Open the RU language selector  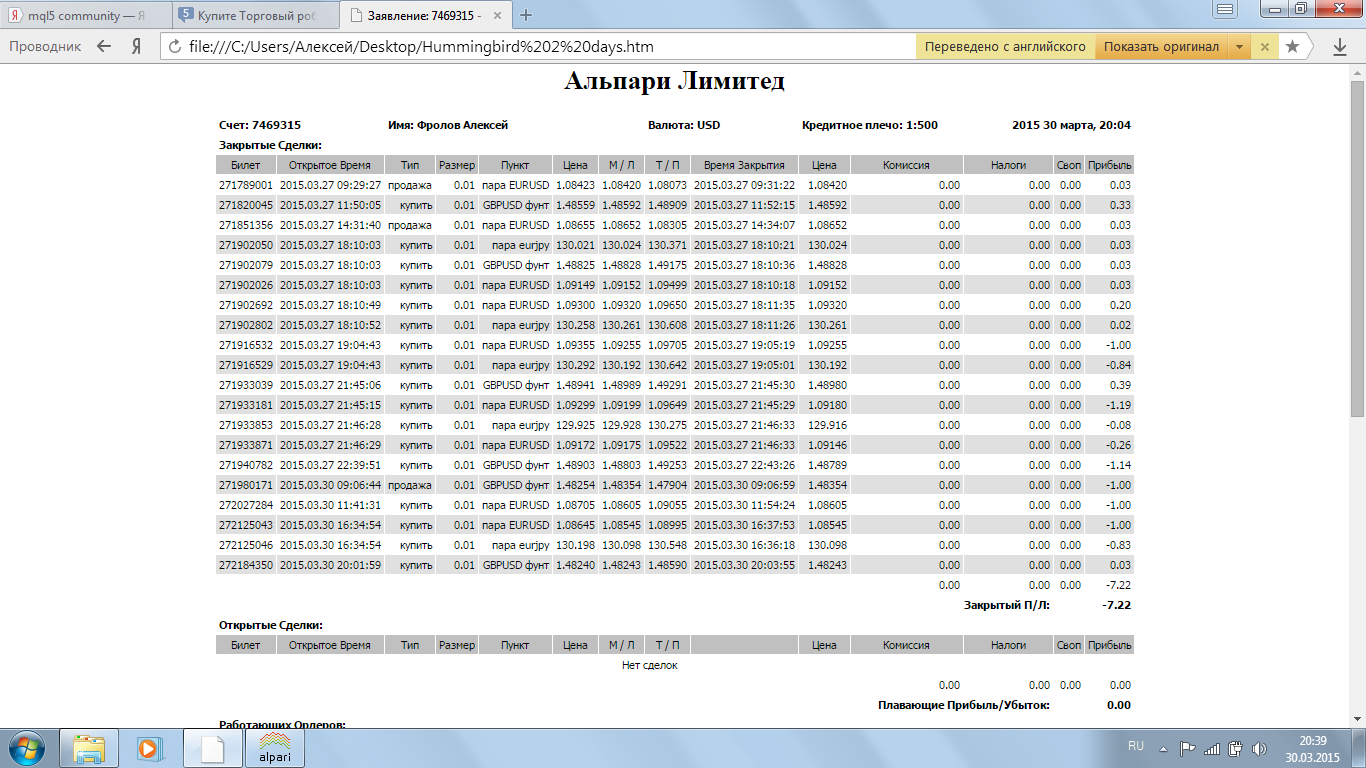(x=1136, y=747)
